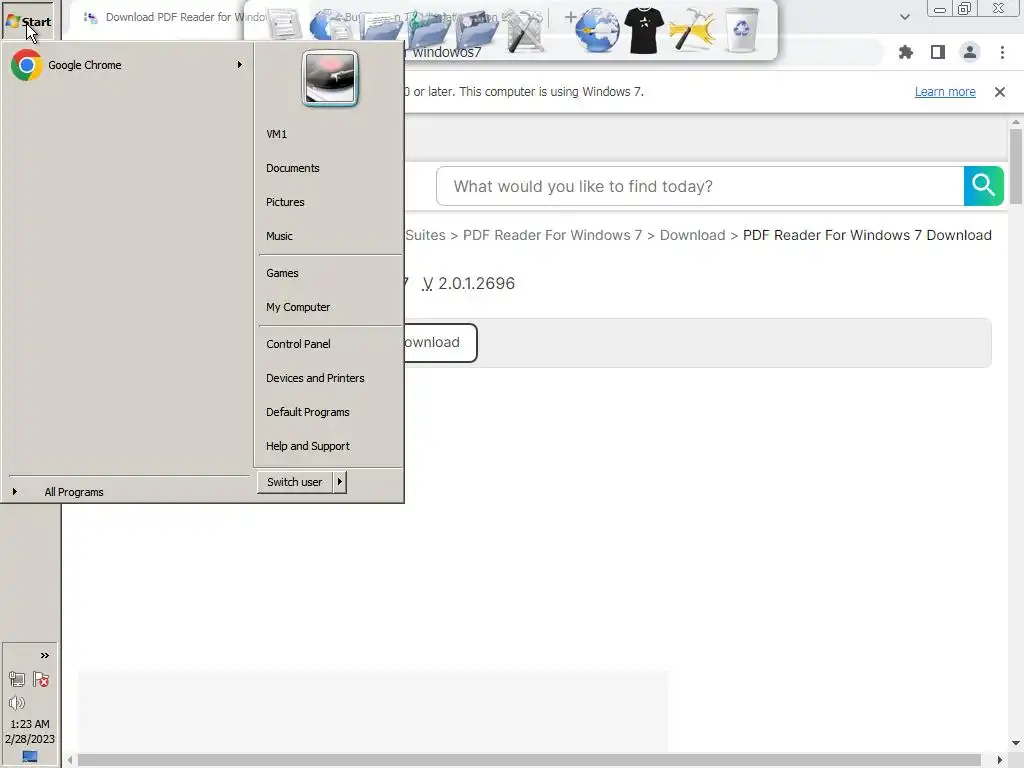Open VM1 user folder
Screen dimensions: 1024x768
277,134
